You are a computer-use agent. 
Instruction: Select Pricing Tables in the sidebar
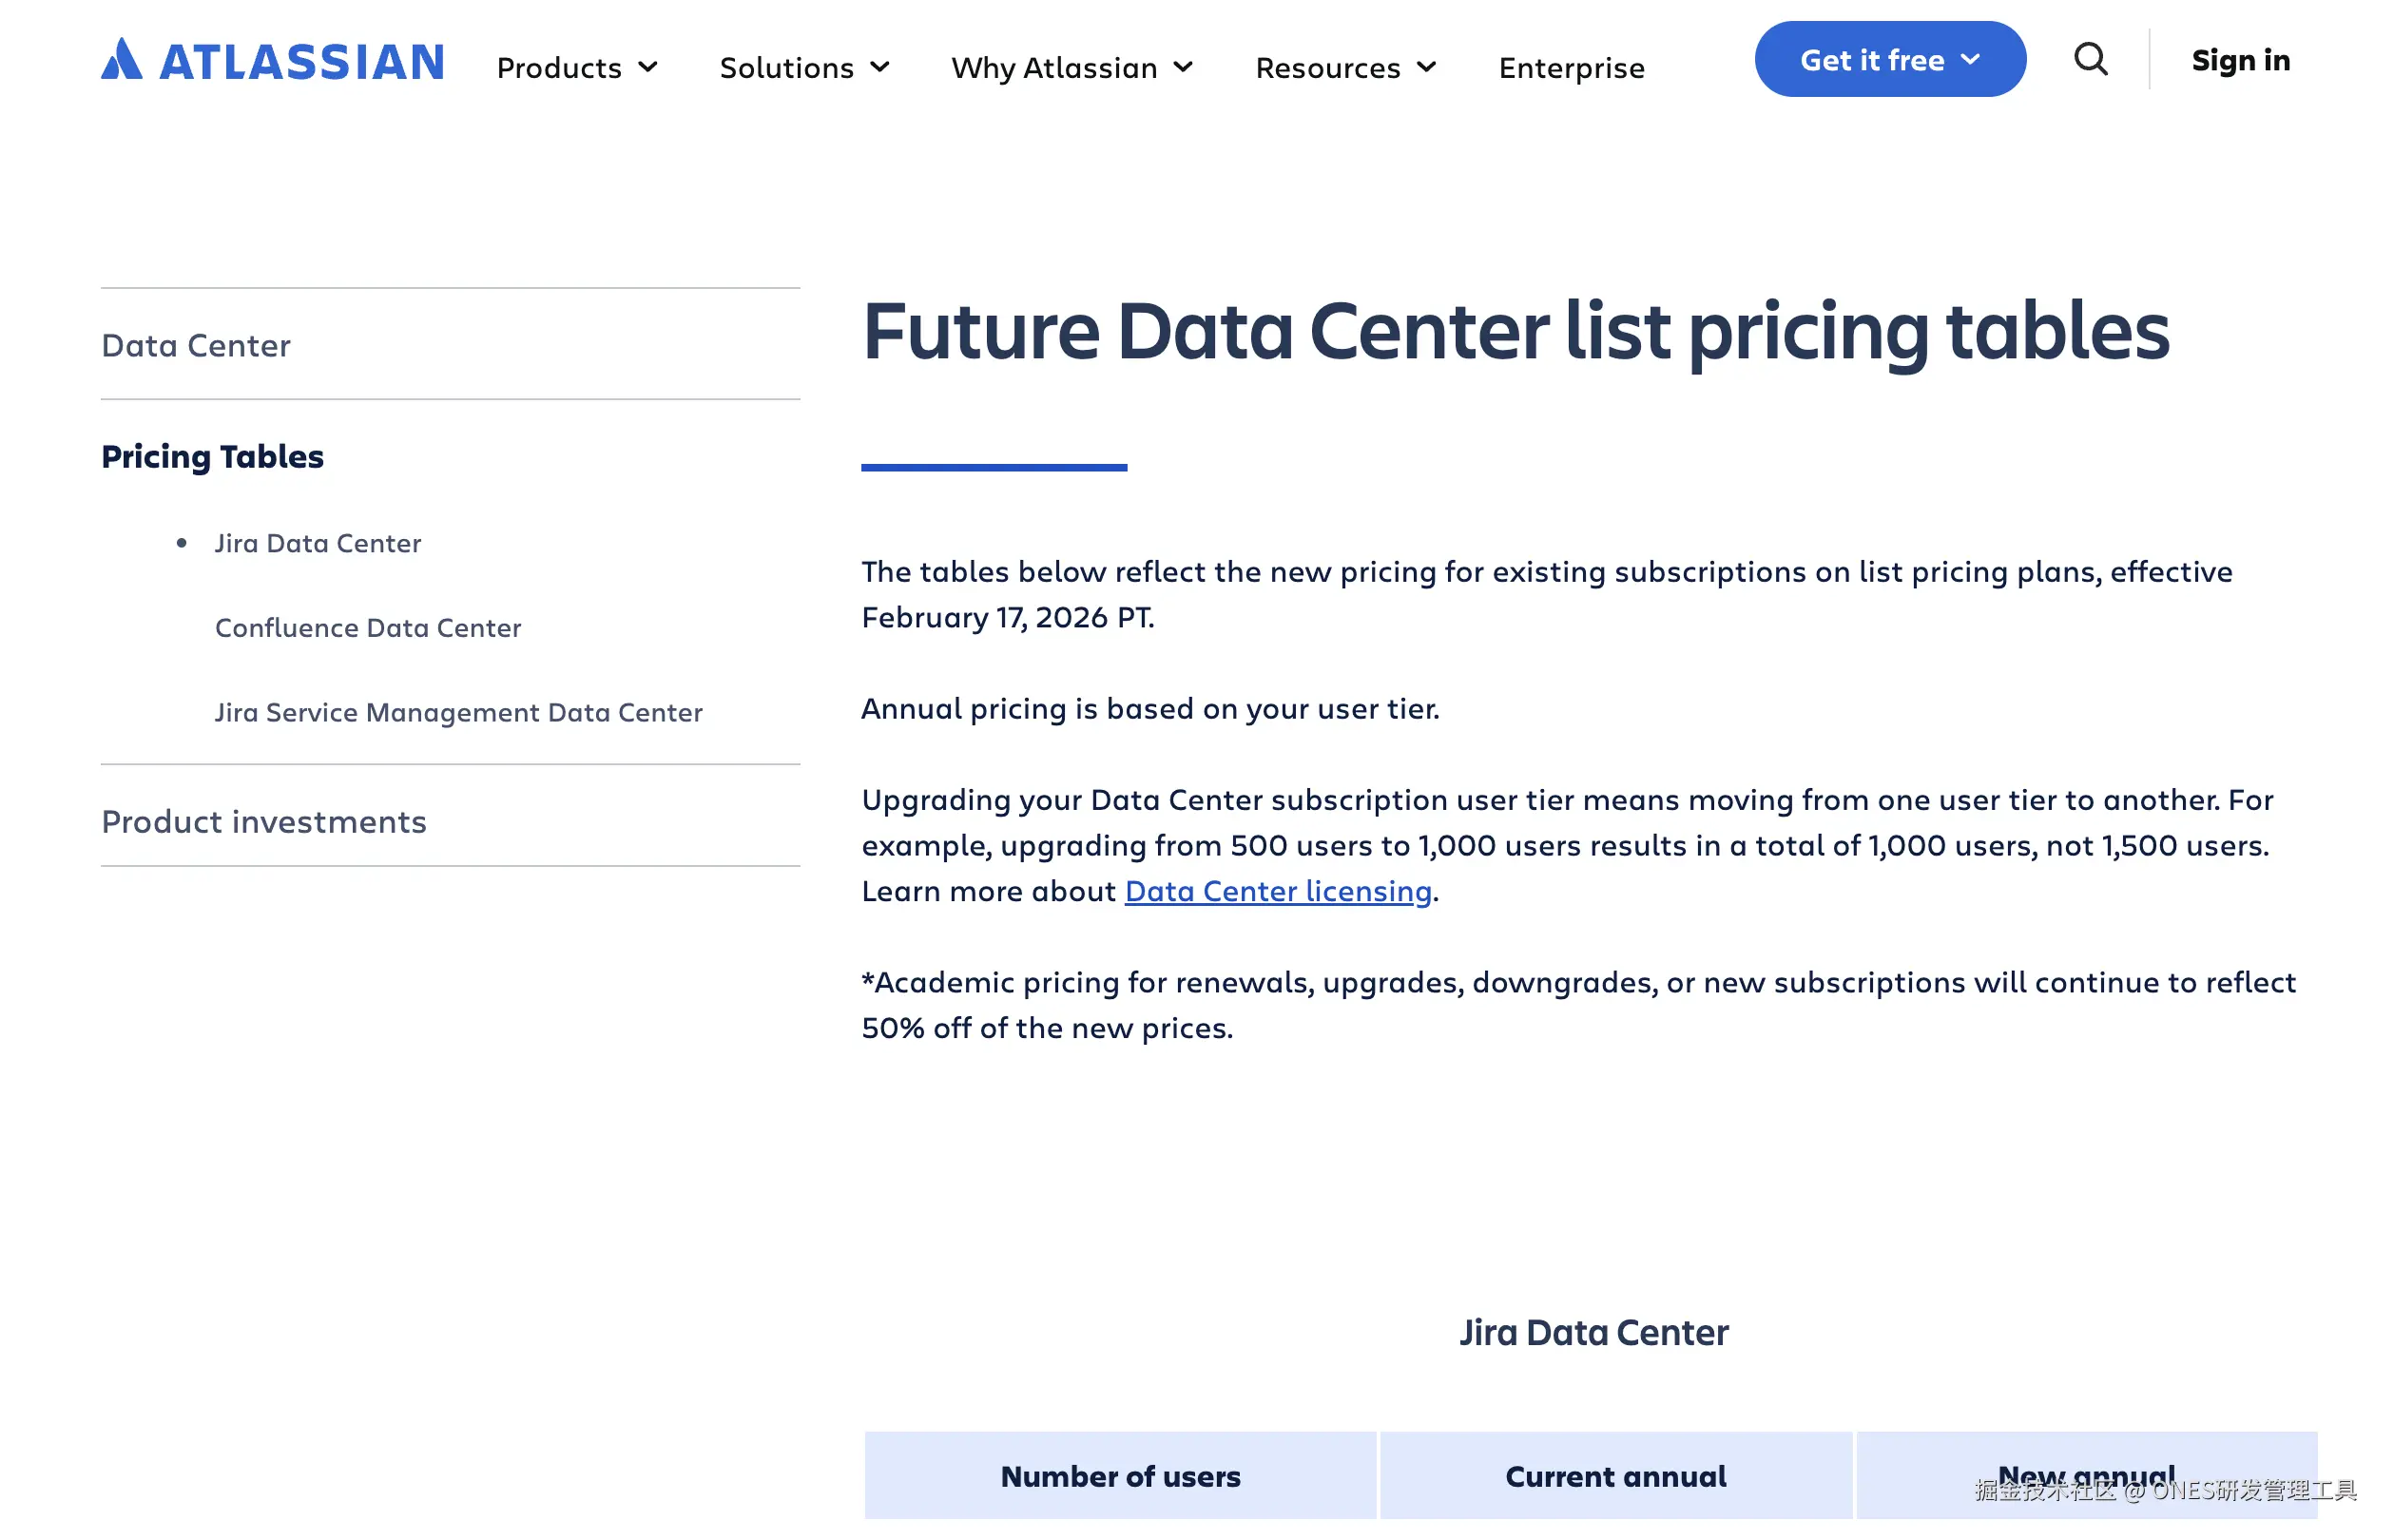[212, 456]
